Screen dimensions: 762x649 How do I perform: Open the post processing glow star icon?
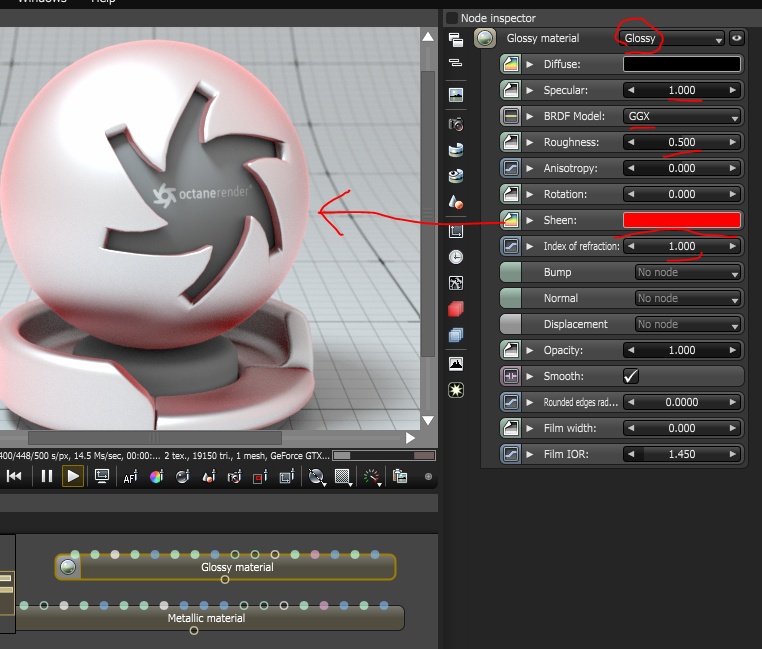coord(456,390)
